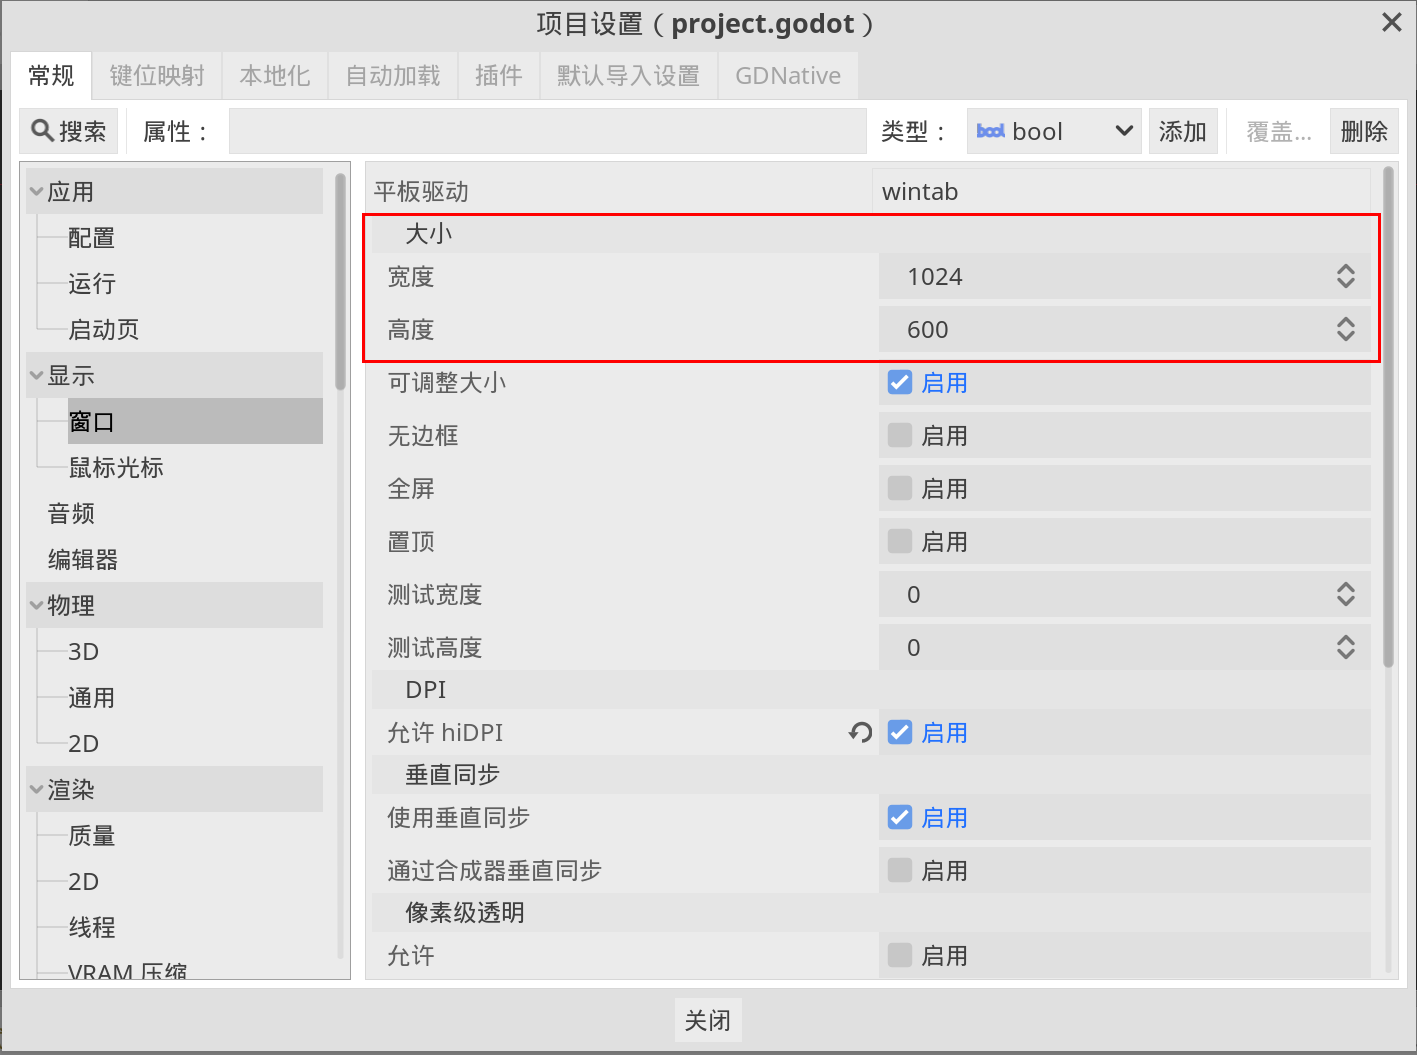Close the project settings dialog with X
1417x1055 pixels.
(1391, 22)
